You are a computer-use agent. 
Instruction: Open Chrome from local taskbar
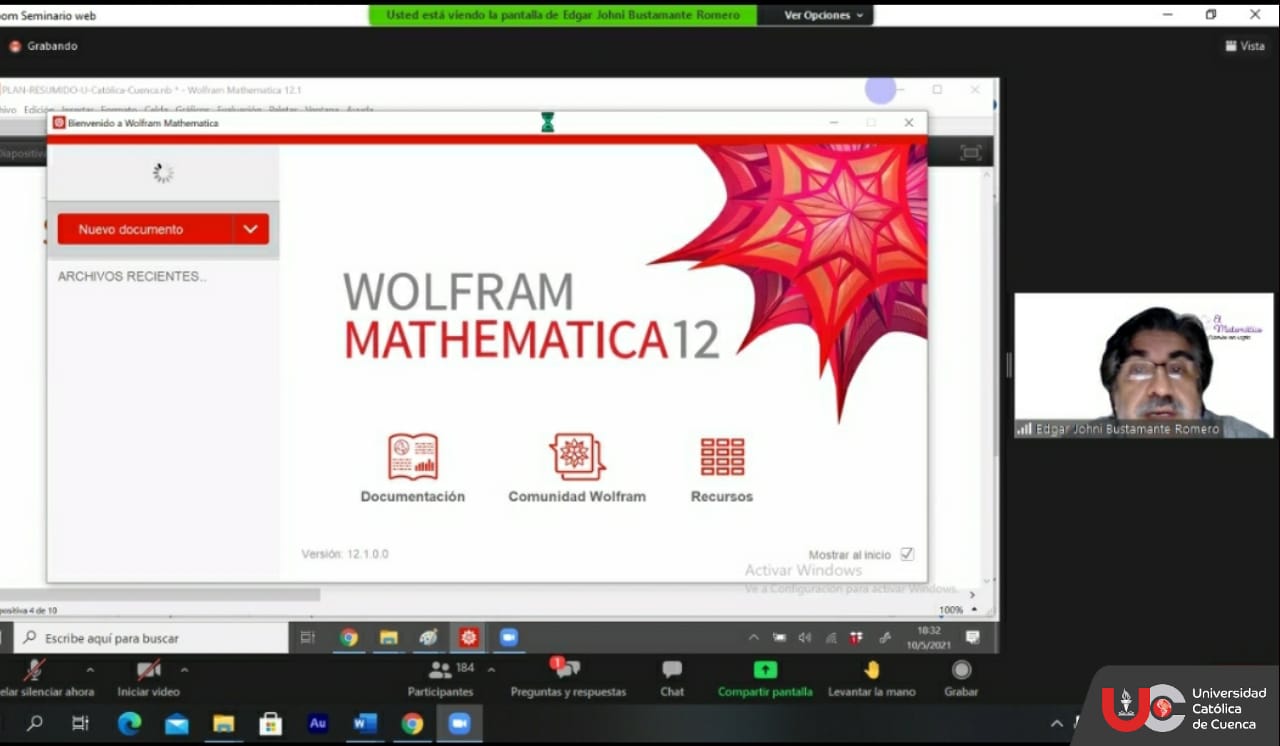pos(412,724)
